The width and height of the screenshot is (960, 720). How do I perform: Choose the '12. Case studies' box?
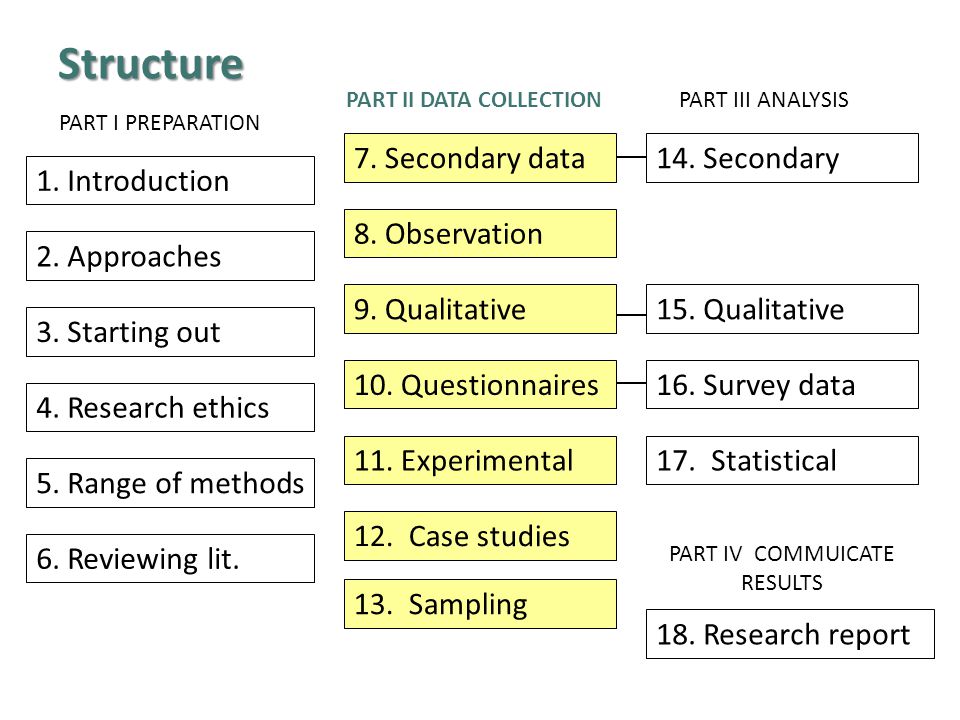480,536
